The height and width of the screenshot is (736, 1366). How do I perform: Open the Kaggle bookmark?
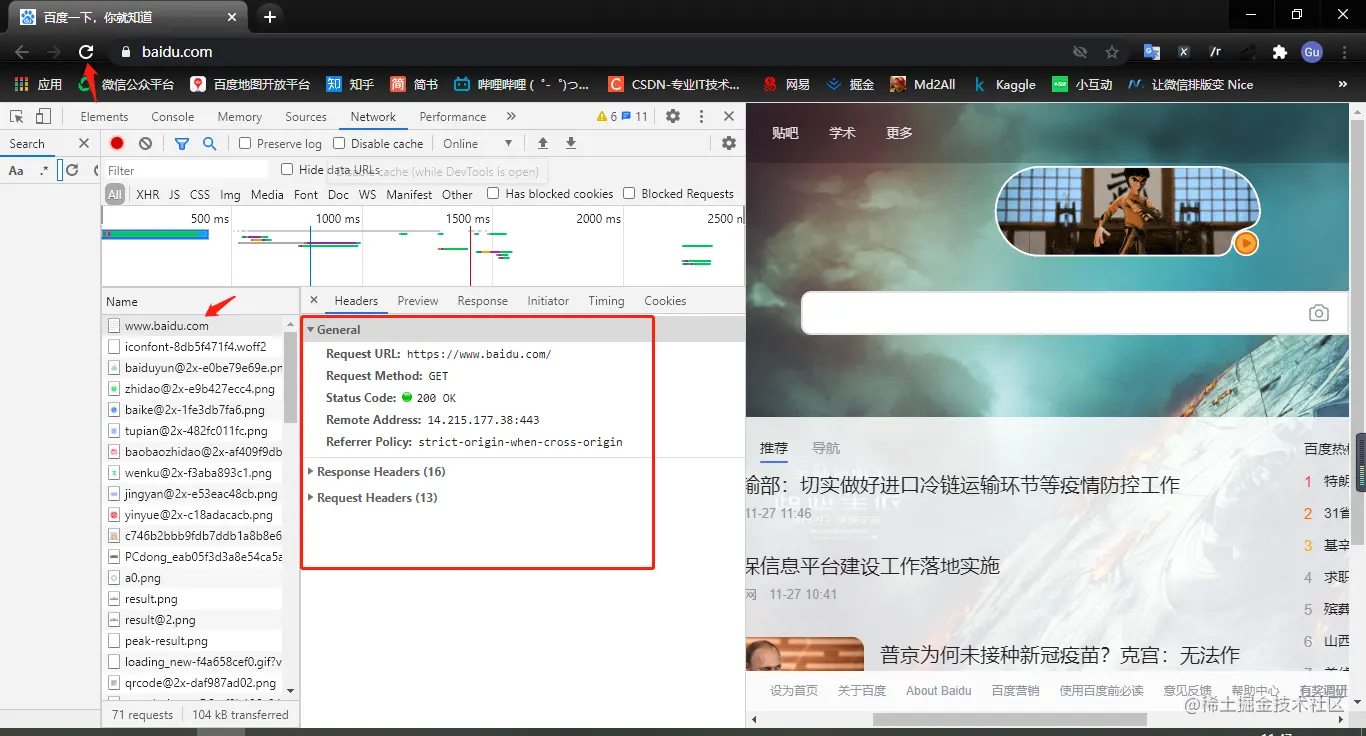point(1004,85)
